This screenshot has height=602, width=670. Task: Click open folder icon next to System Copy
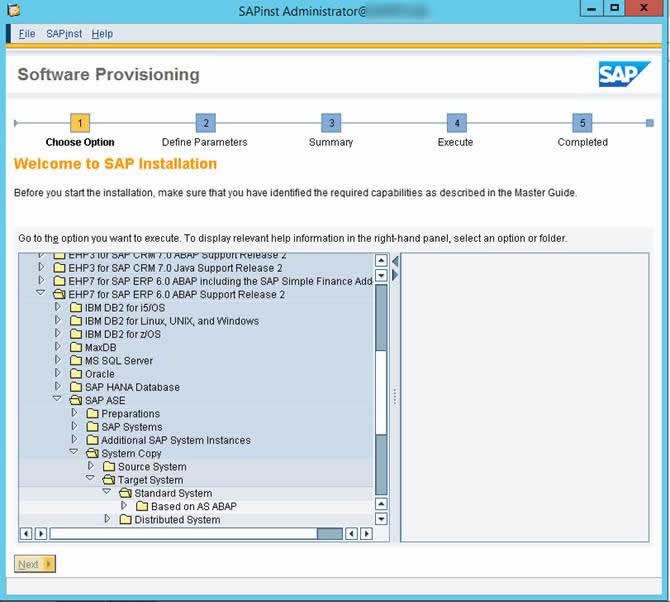click(92, 454)
